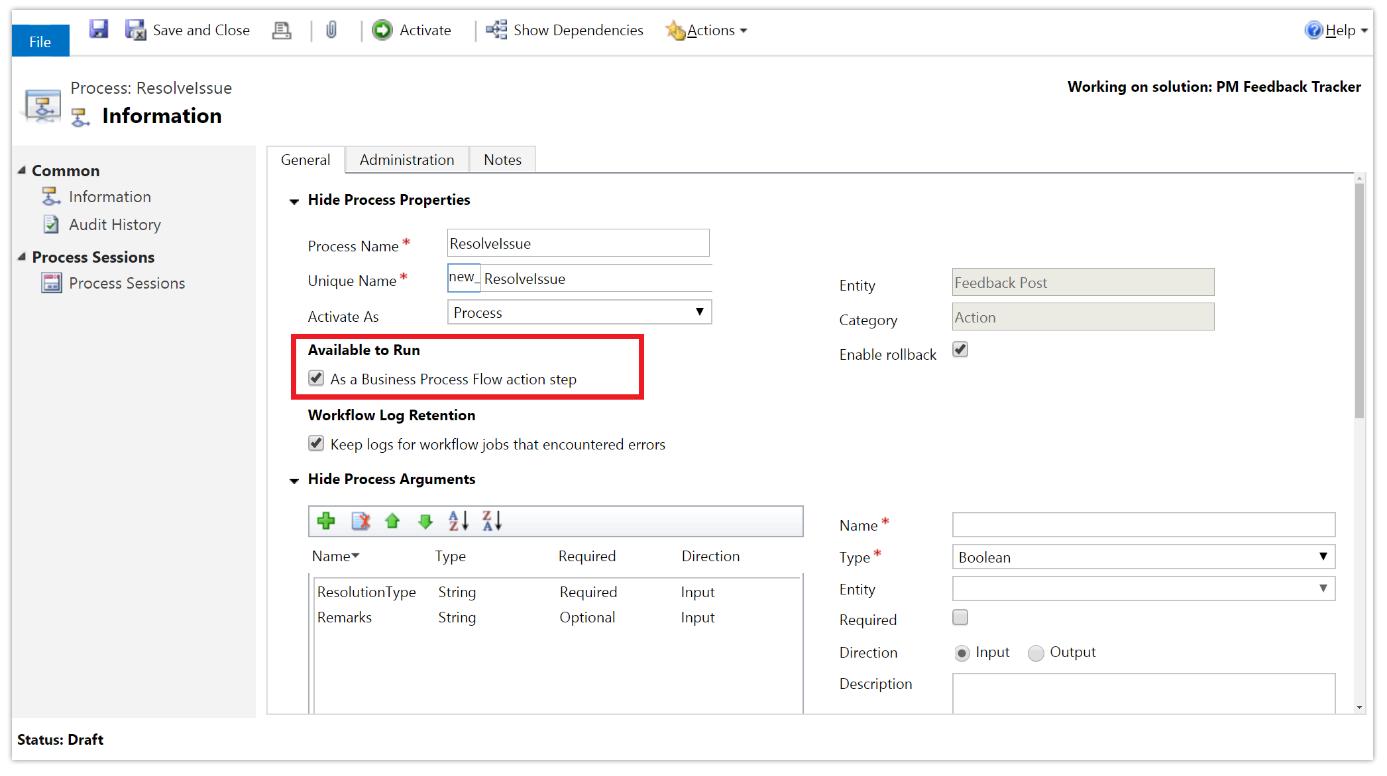Viewport: 1387px width, 776px height.
Task: Activate the process
Action: [x=412, y=30]
